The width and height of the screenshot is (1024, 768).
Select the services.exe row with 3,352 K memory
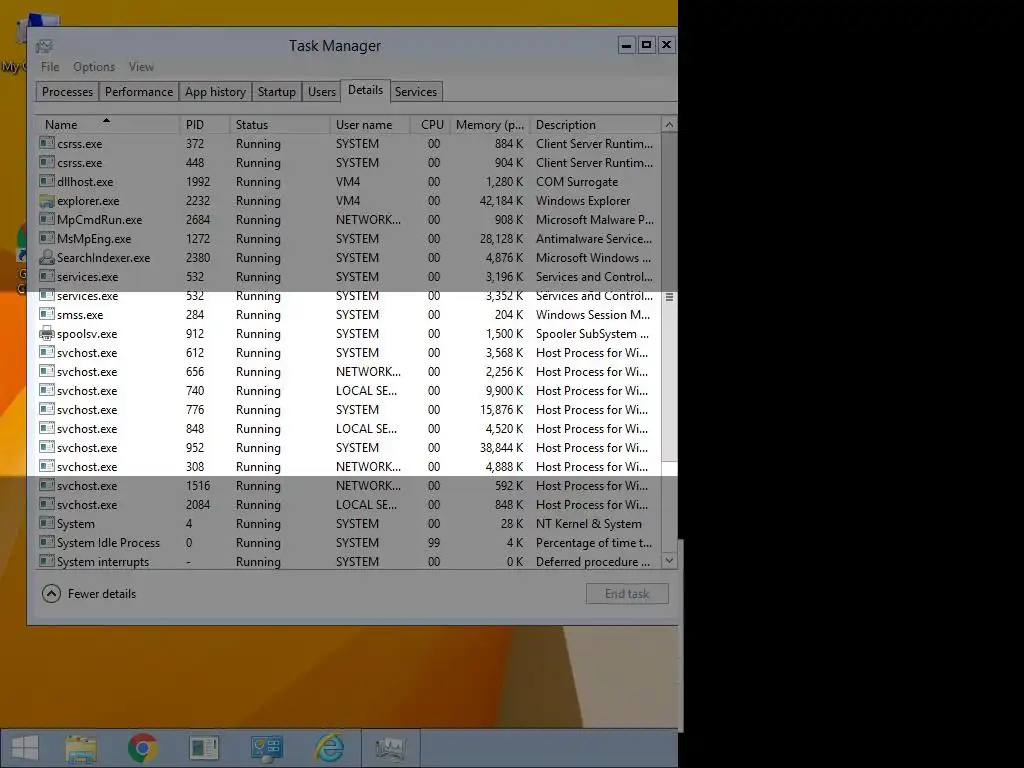tap(349, 295)
